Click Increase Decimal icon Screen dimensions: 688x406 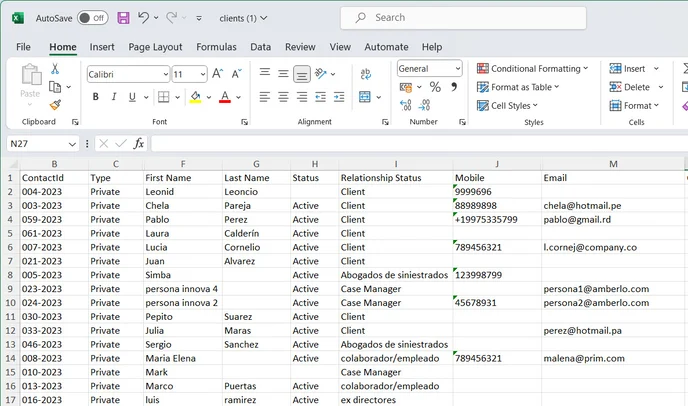click(406, 105)
